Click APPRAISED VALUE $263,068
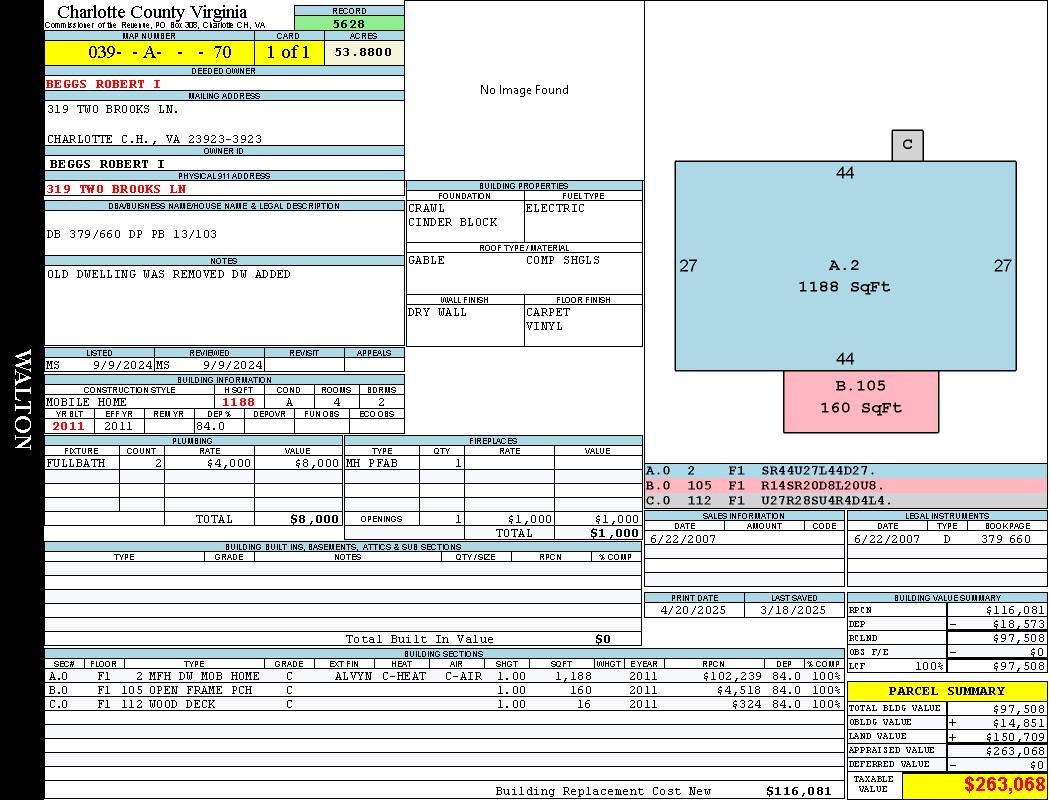Screen dimensions: 1050x800 click(x=1015, y=751)
